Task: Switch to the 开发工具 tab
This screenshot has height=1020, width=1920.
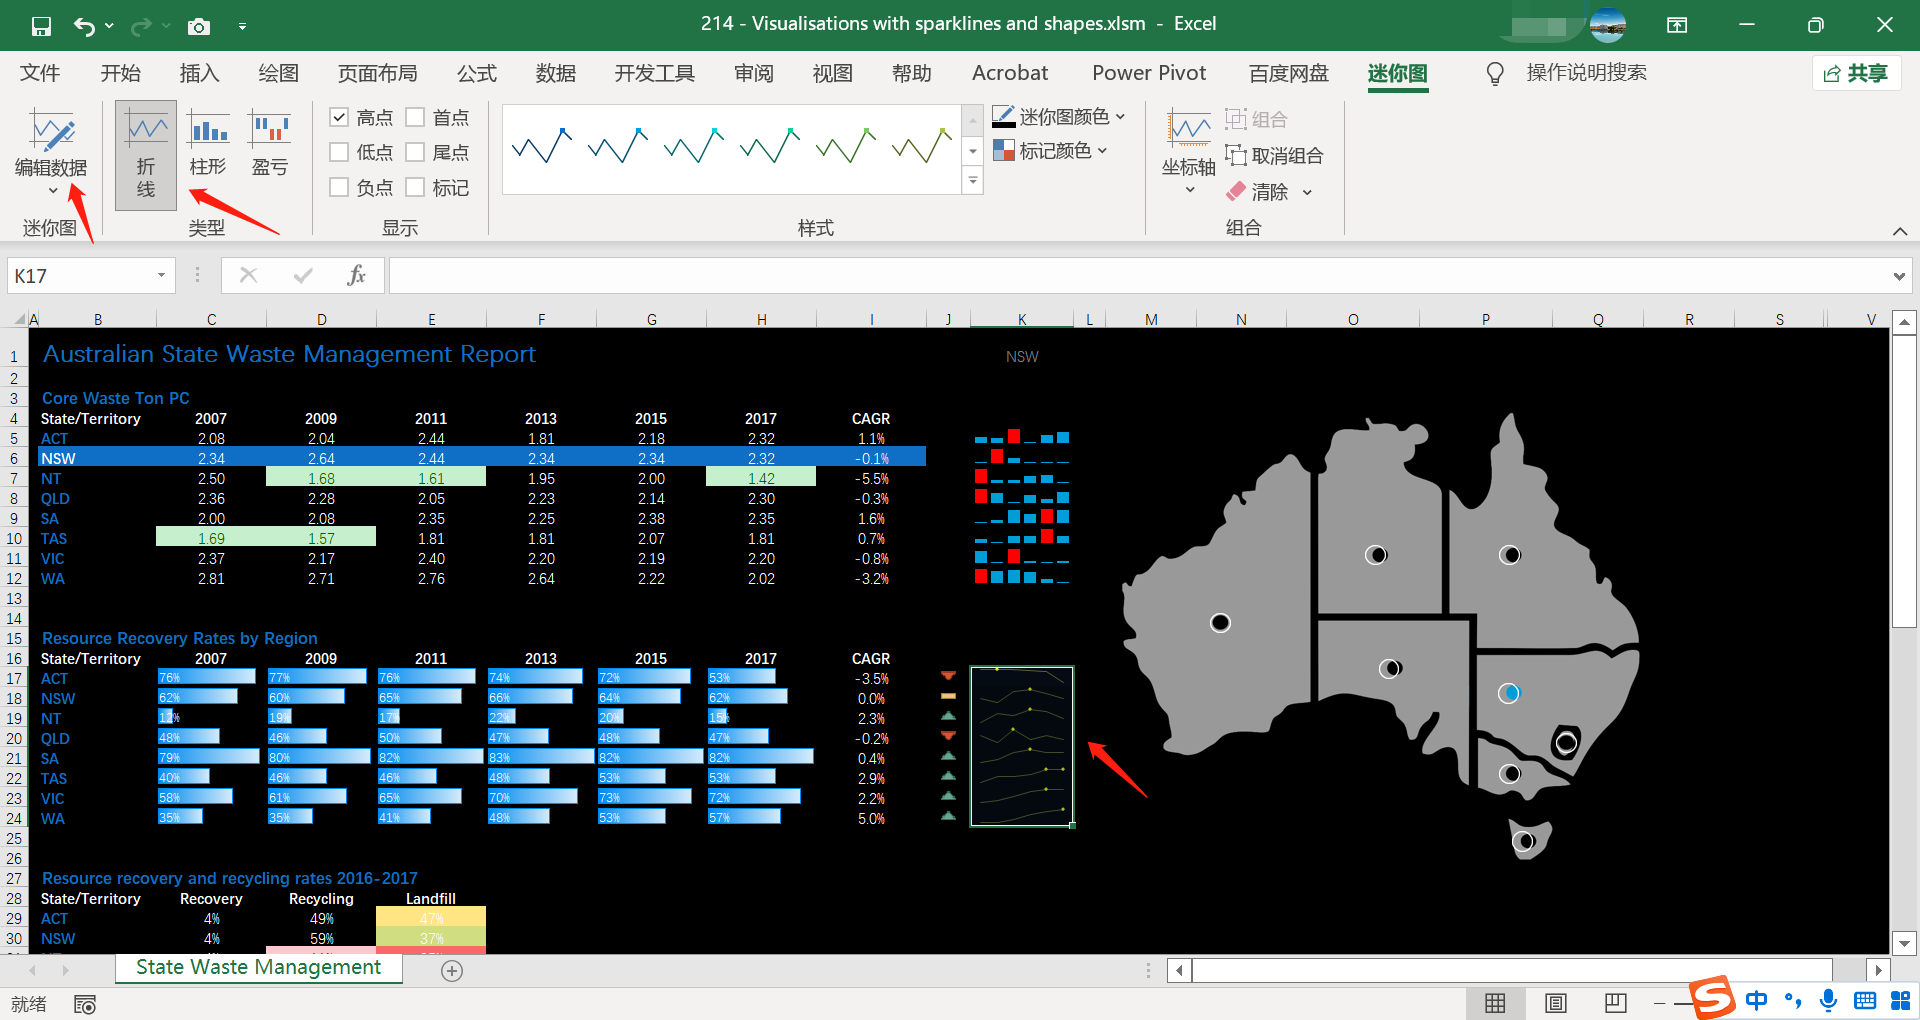Action: click(x=654, y=73)
